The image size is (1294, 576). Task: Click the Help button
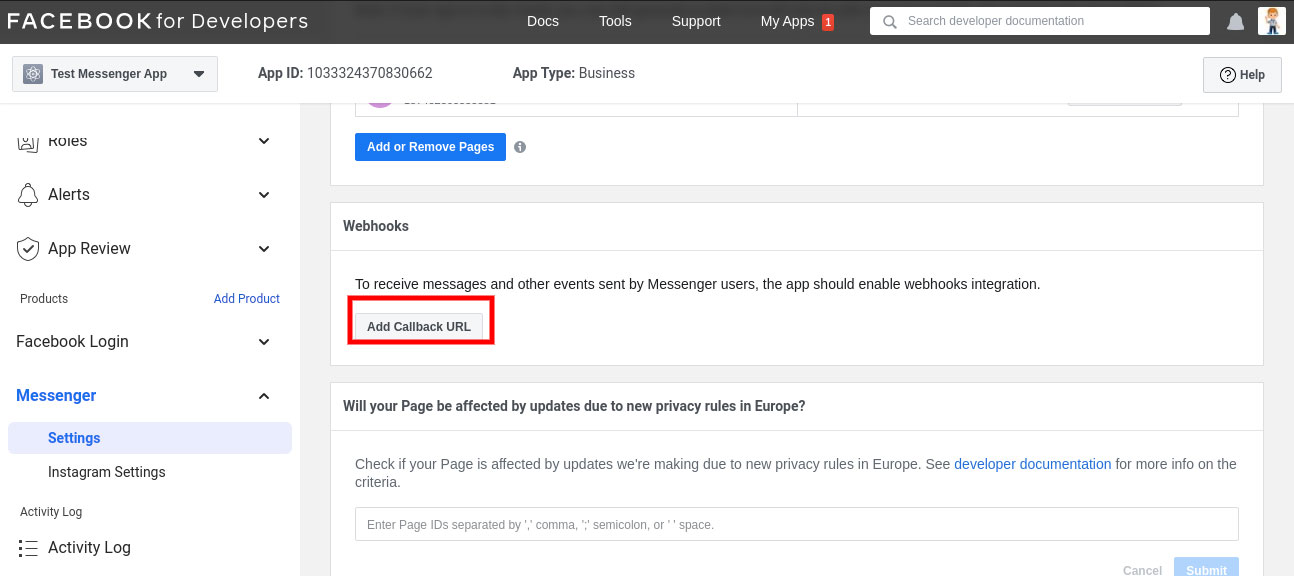pyautogui.click(x=1242, y=75)
